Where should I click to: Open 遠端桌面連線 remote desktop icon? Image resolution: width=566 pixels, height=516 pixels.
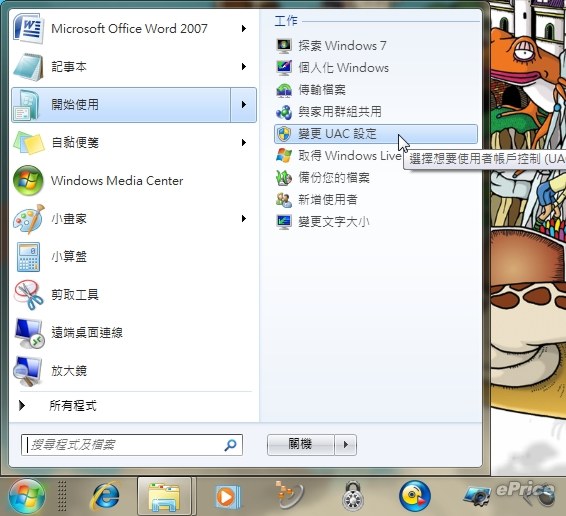29,333
